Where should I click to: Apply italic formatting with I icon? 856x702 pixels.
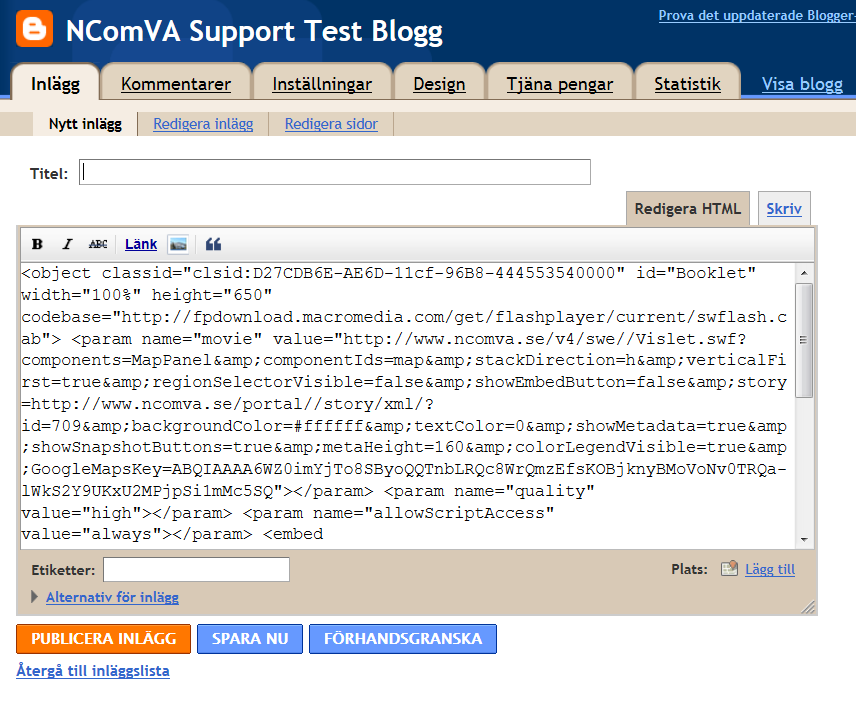click(x=67, y=244)
